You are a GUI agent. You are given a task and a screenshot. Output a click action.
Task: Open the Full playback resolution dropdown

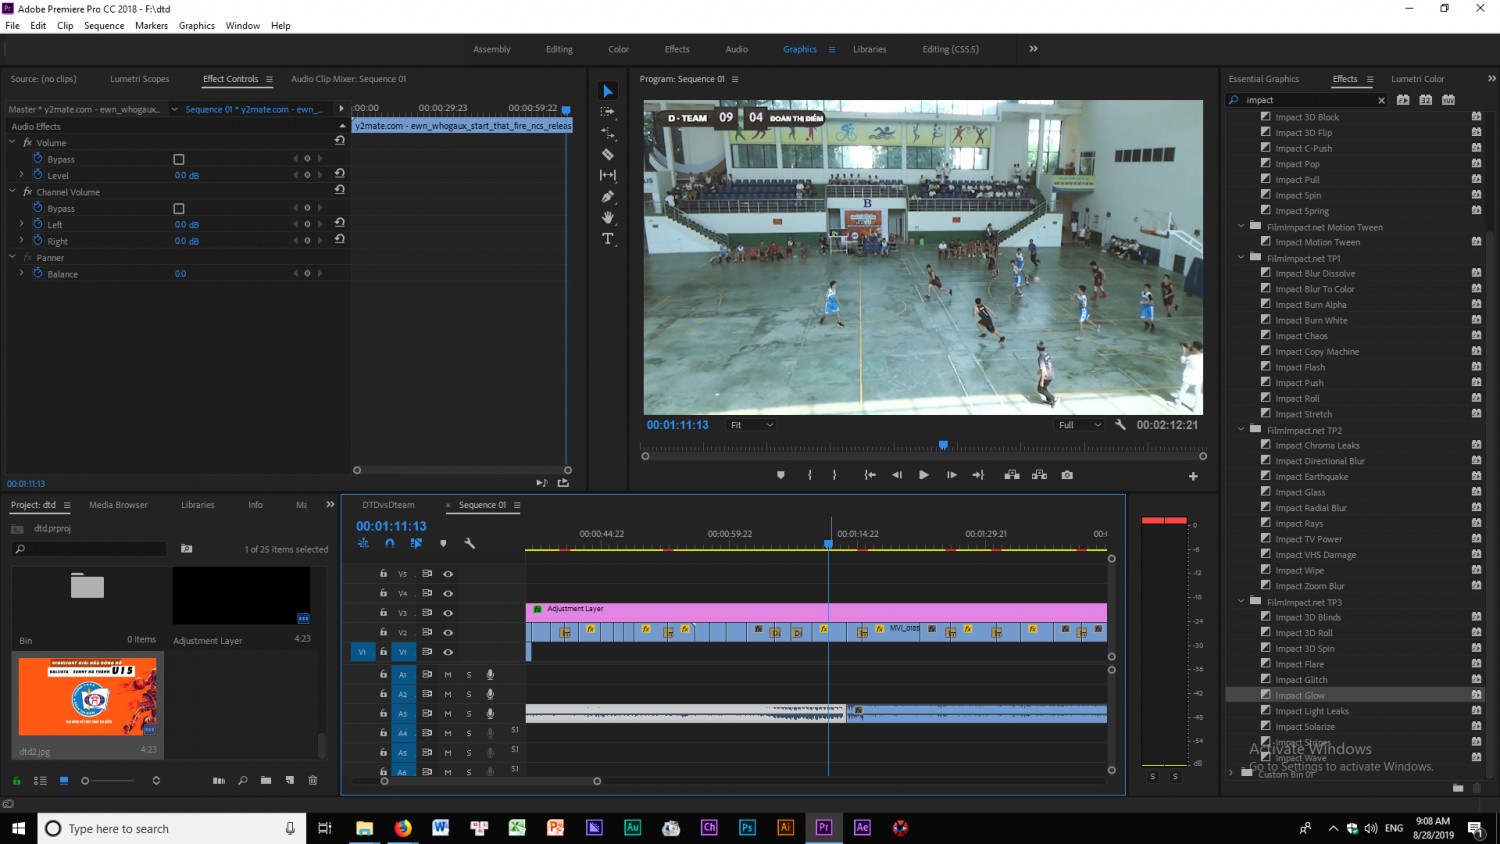click(1079, 425)
